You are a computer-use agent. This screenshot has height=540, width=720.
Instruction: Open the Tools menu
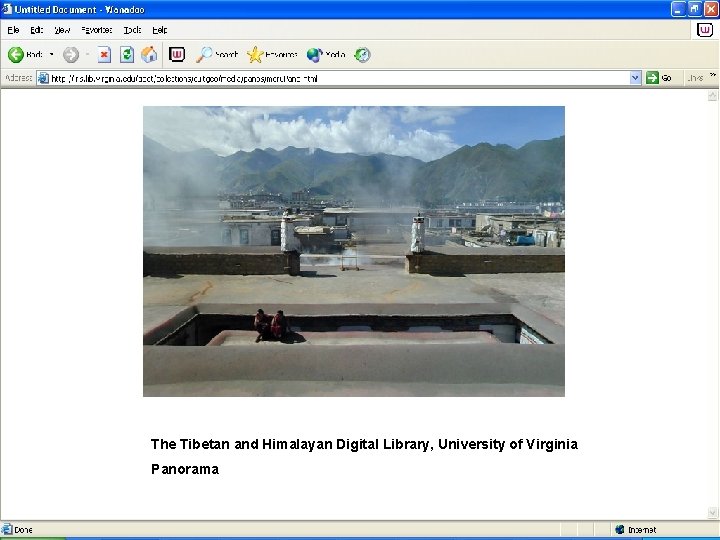132,30
